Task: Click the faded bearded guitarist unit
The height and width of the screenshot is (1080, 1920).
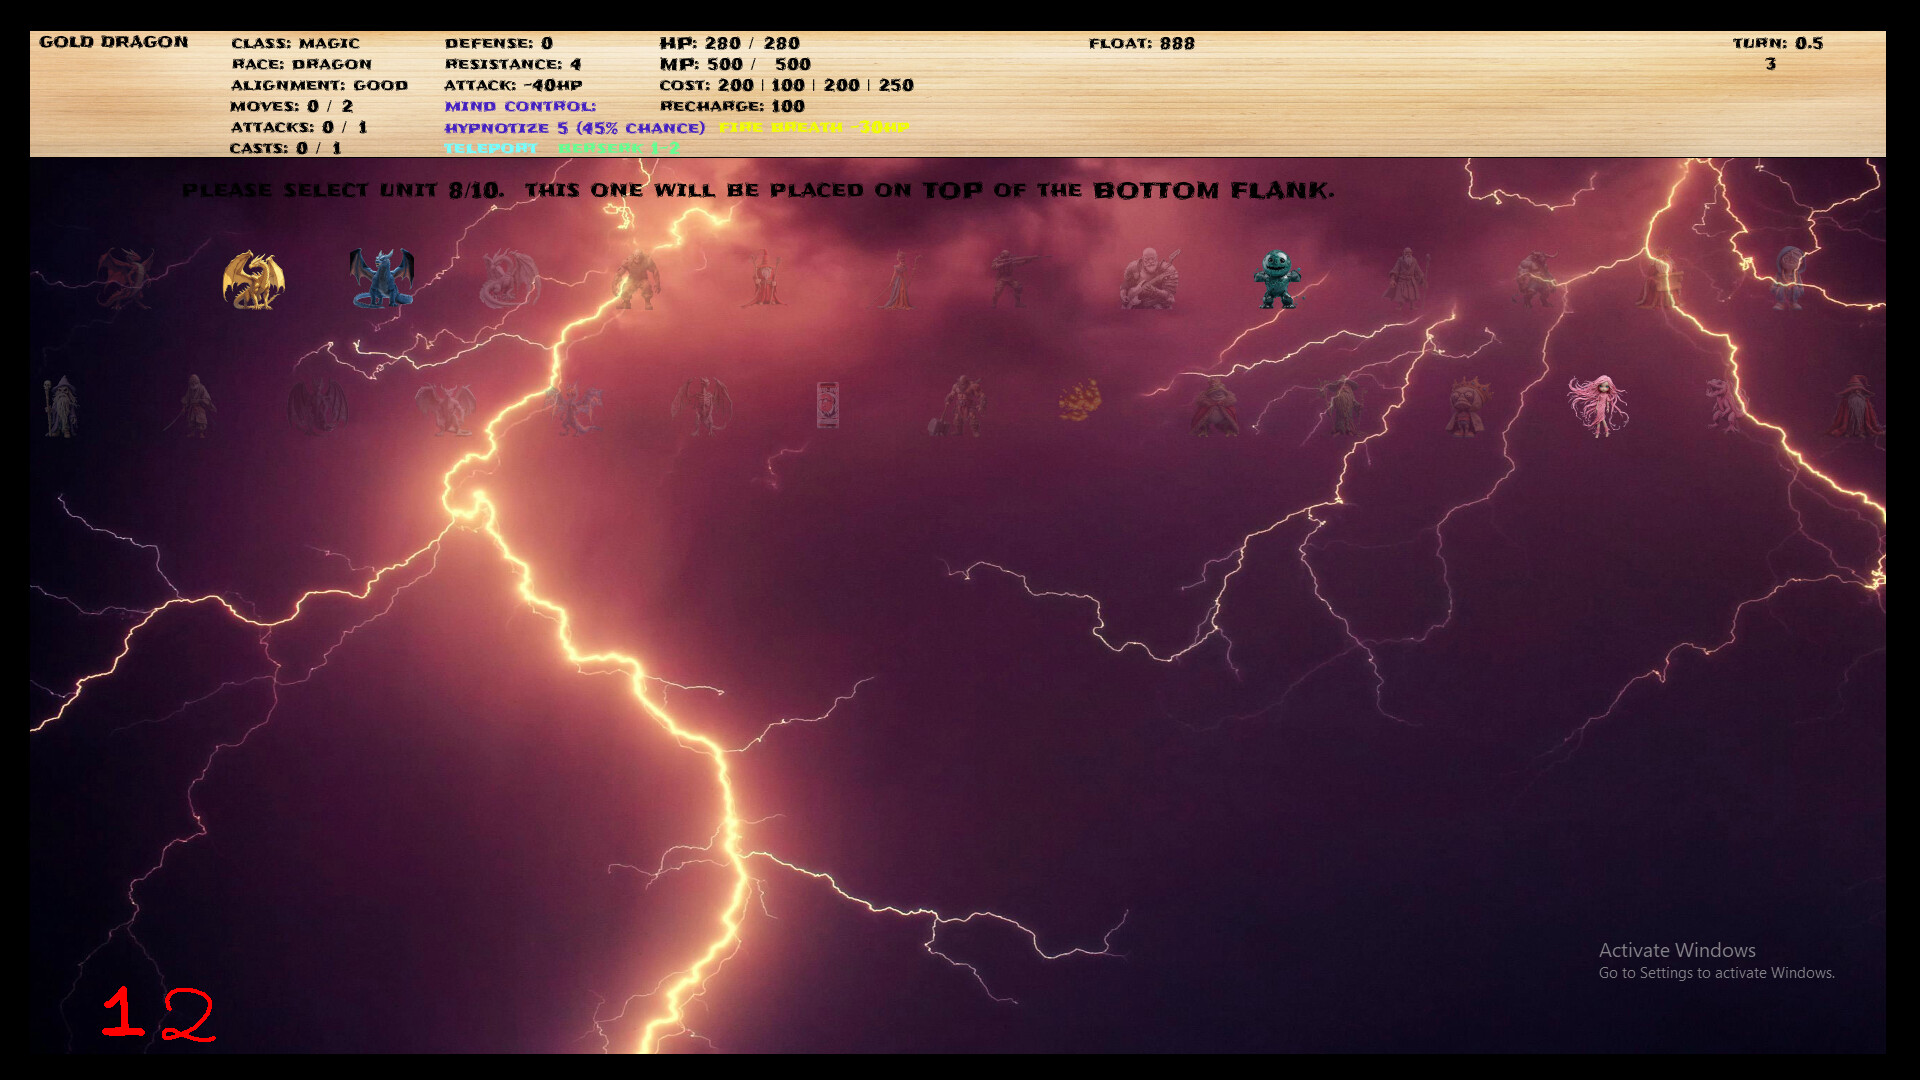Action: click(x=1148, y=278)
